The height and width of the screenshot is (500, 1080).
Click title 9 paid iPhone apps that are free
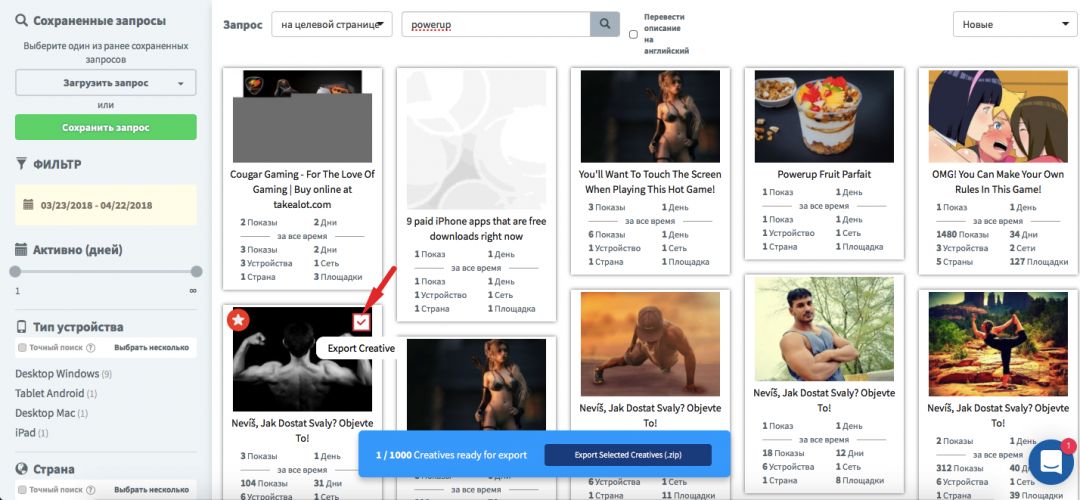476,229
